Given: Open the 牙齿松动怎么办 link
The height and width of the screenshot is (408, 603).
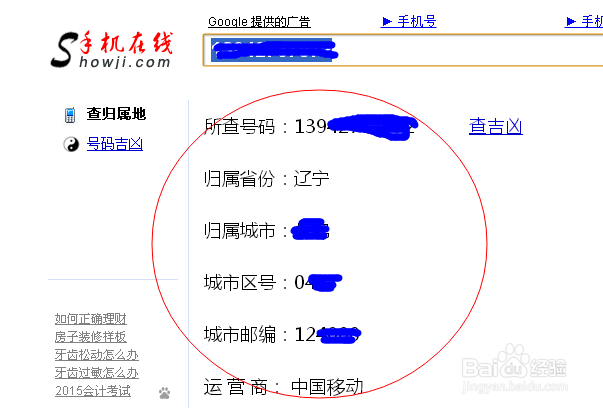Looking at the screenshot, I should coord(97,355).
